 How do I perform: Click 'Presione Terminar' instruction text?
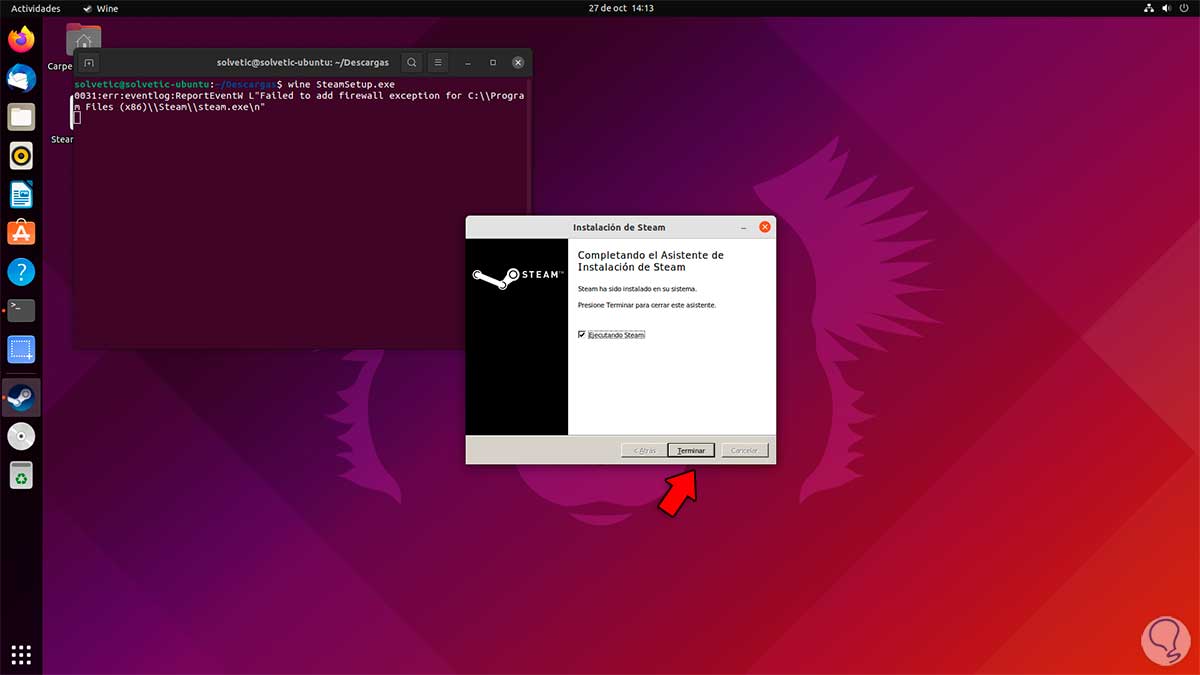[647, 305]
